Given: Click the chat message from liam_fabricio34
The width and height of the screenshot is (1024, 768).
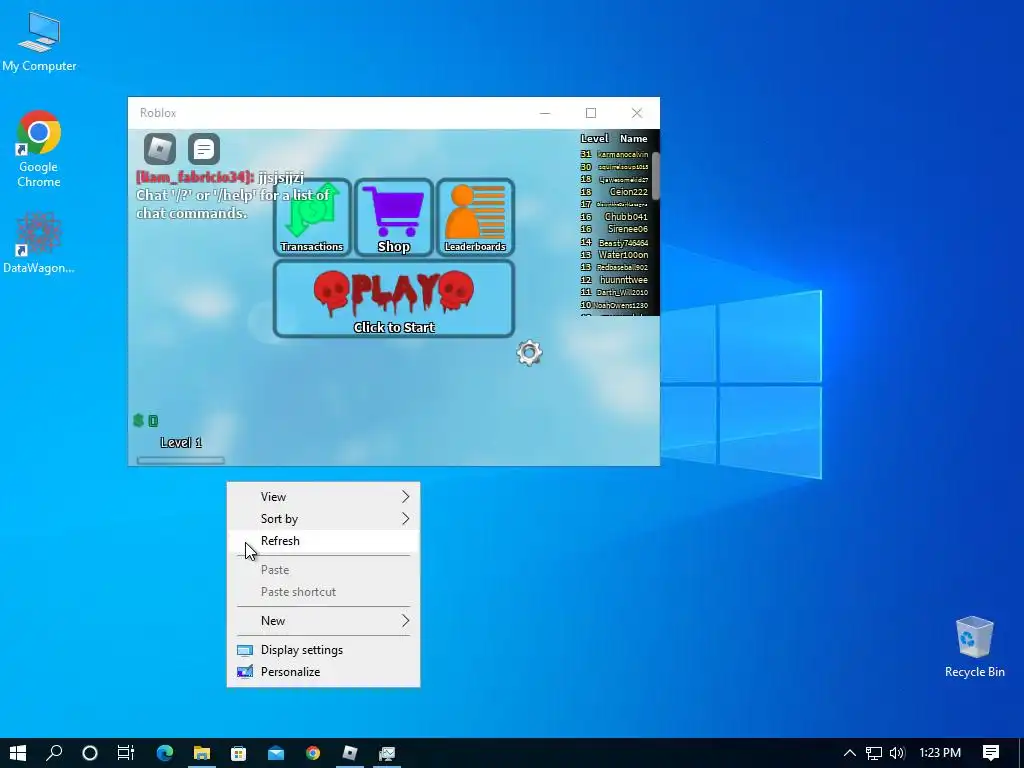Looking at the screenshot, I should point(220,177).
